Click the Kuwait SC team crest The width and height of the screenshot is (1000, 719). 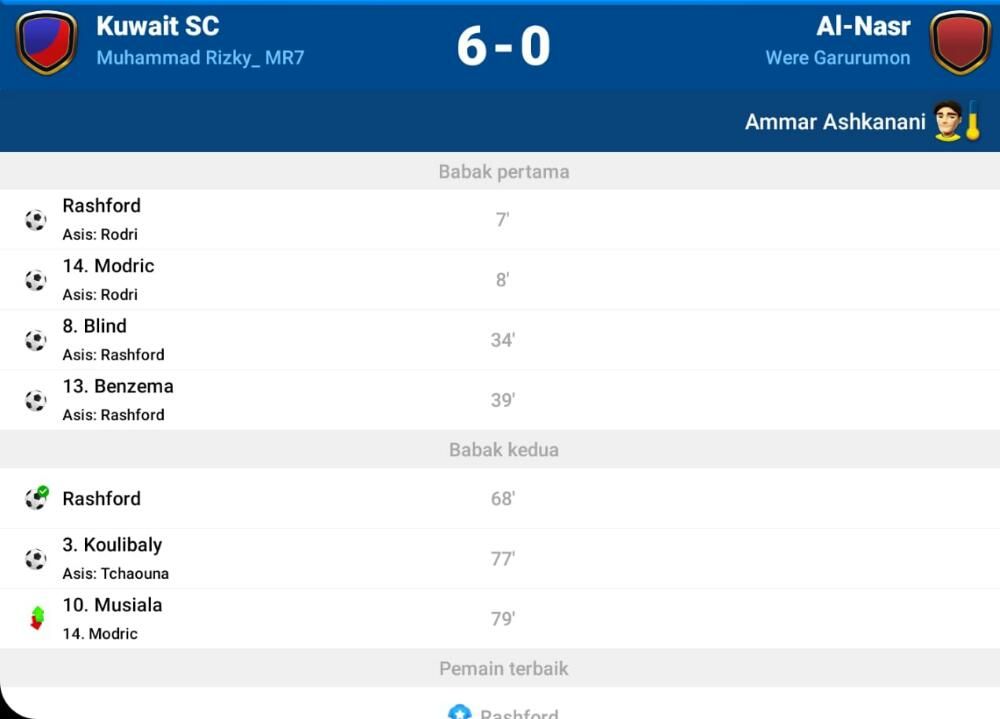47,41
